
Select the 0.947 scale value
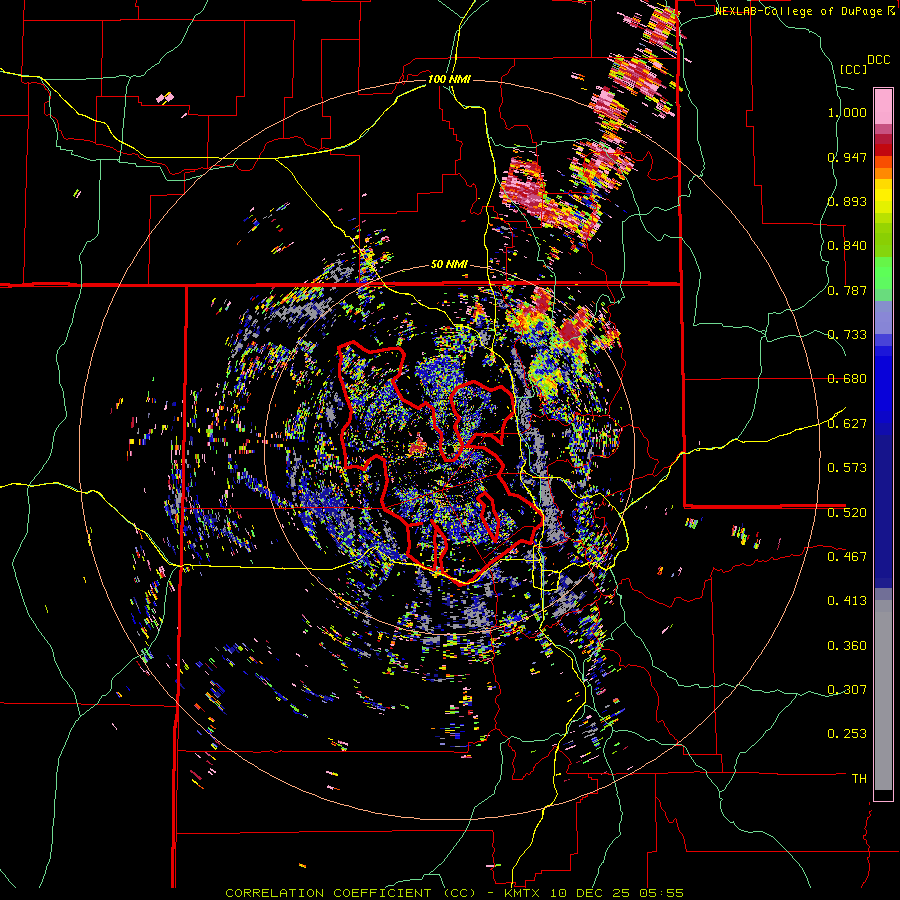pyautogui.click(x=847, y=157)
